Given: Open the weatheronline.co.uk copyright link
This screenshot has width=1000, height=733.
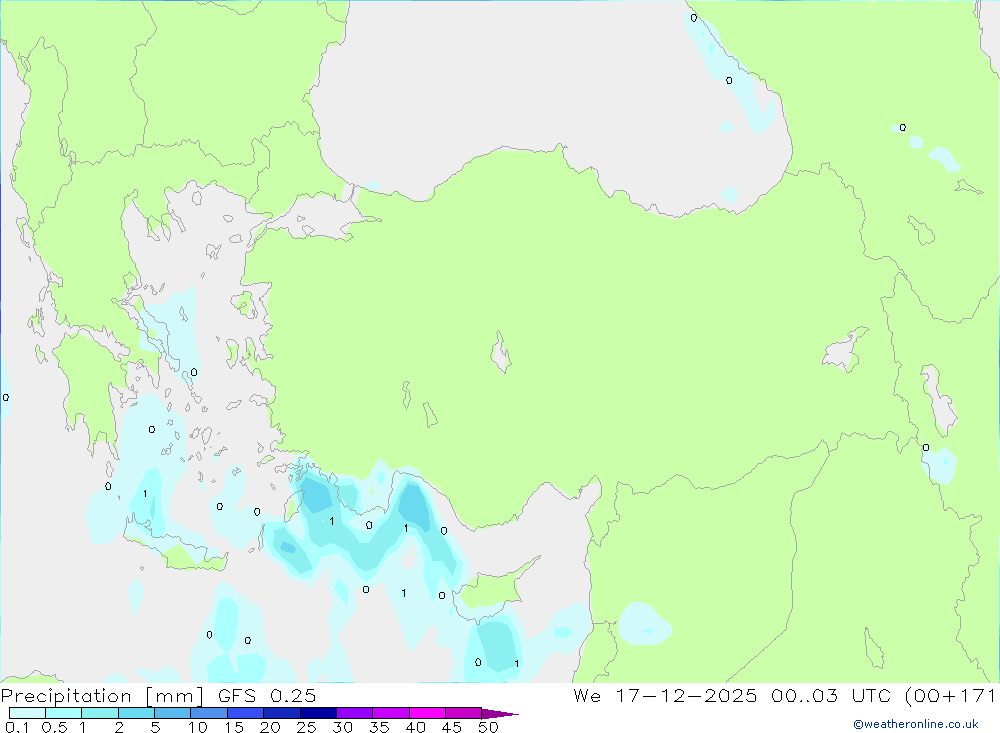Looking at the screenshot, I should pyautogui.click(x=916, y=724).
